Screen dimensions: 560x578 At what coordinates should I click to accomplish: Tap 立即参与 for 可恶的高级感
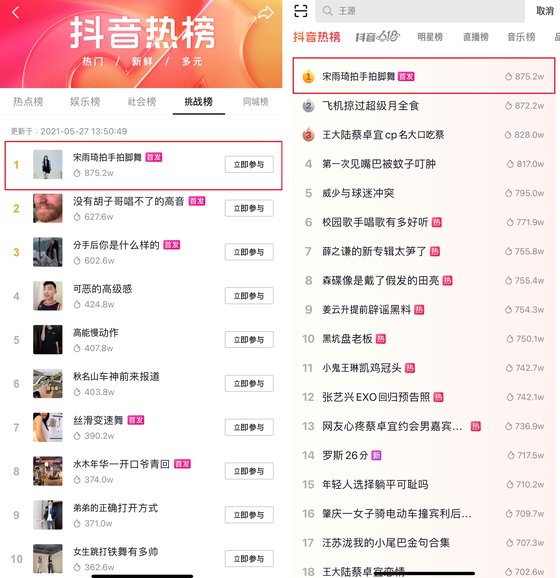pyautogui.click(x=249, y=296)
